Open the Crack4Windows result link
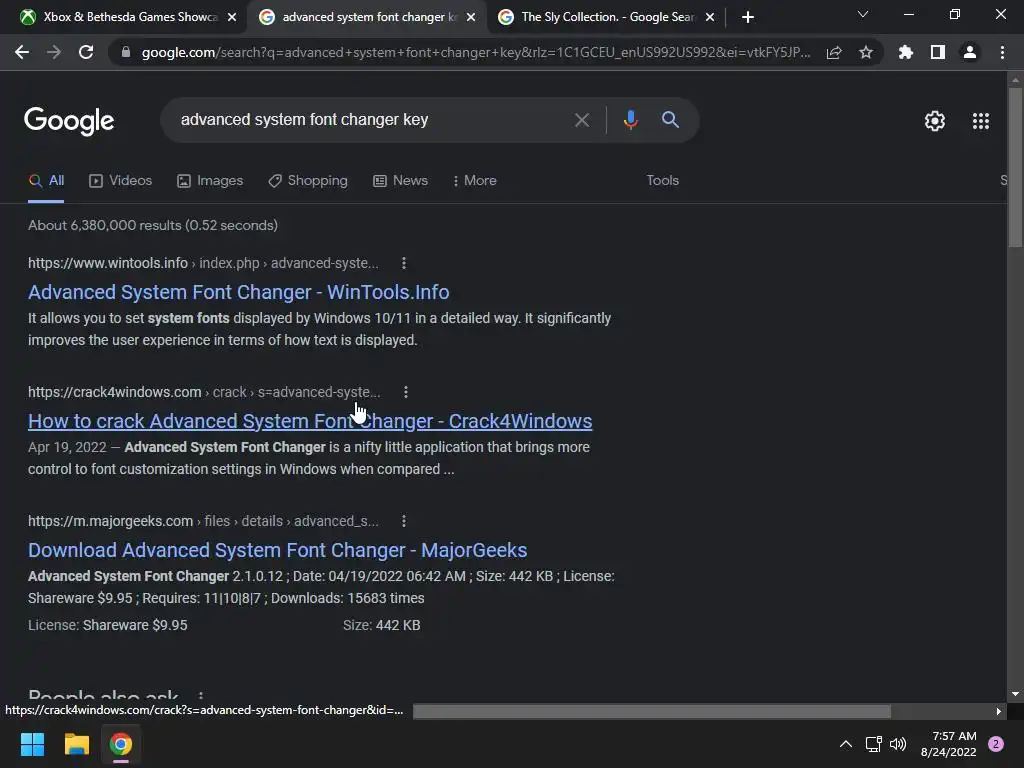This screenshot has height=768, width=1024. 310,421
